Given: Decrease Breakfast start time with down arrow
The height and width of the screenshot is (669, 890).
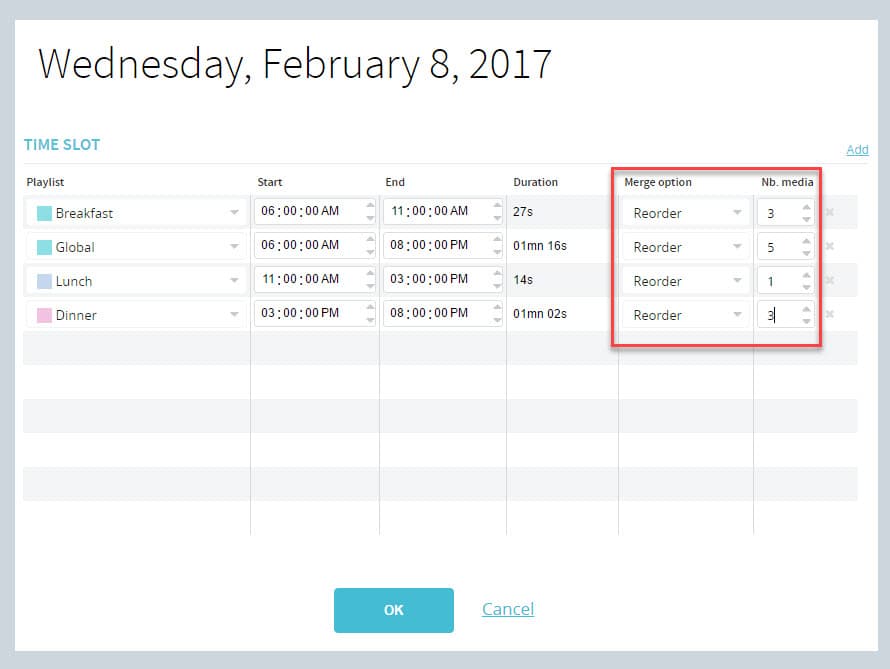Looking at the screenshot, I should (x=370, y=218).
